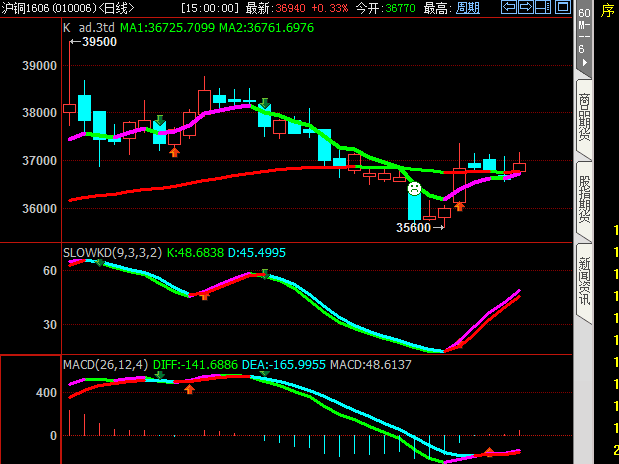Click the yellow 序 column header

click(608, 10)
